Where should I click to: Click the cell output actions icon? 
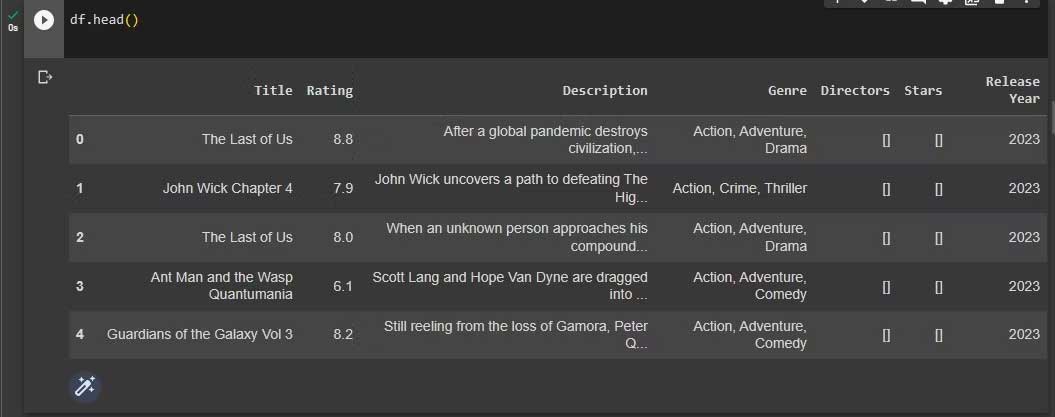pos(44,77)
